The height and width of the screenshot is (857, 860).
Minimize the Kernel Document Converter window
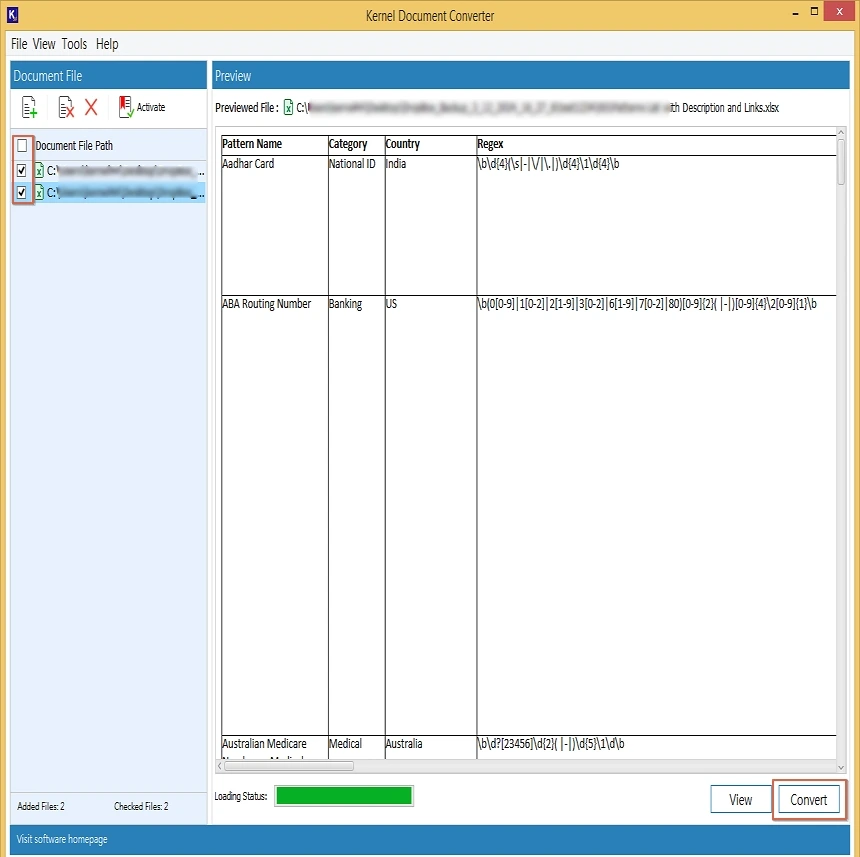click(795, 13)
